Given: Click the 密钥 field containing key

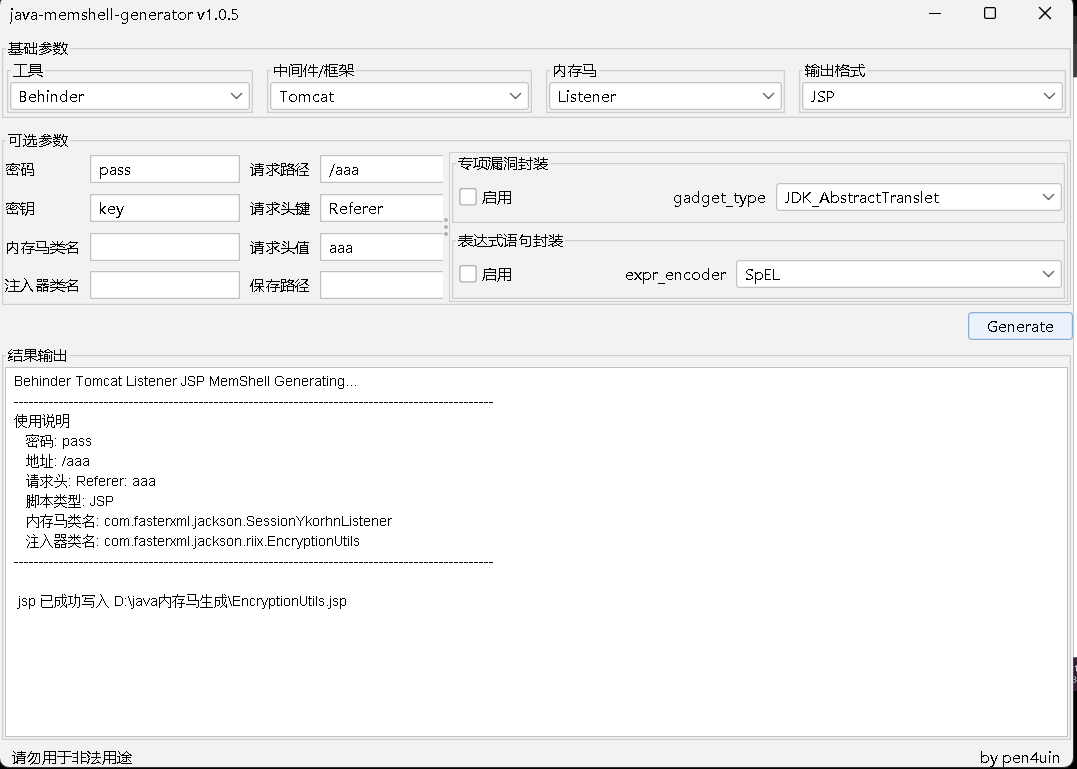Looking at the screenshot, I should point(164,207).
